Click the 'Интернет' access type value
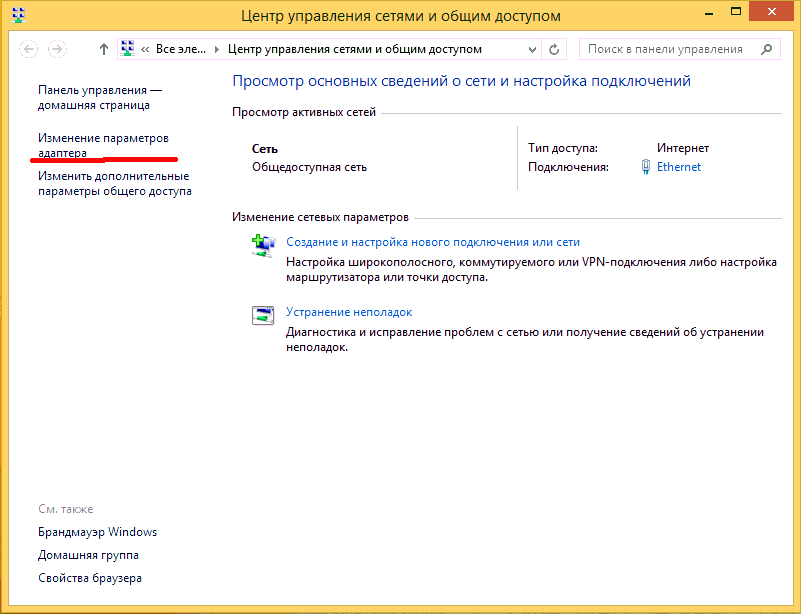This screenshot has width=801, height=614. (682, 148)
